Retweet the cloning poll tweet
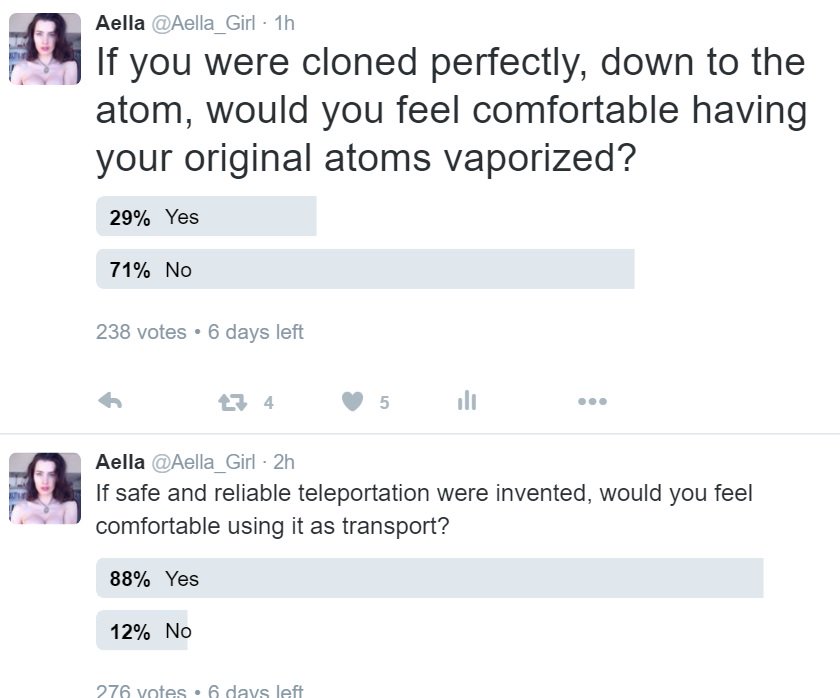Screen dimensions: 840x698 tap(231, 402)
